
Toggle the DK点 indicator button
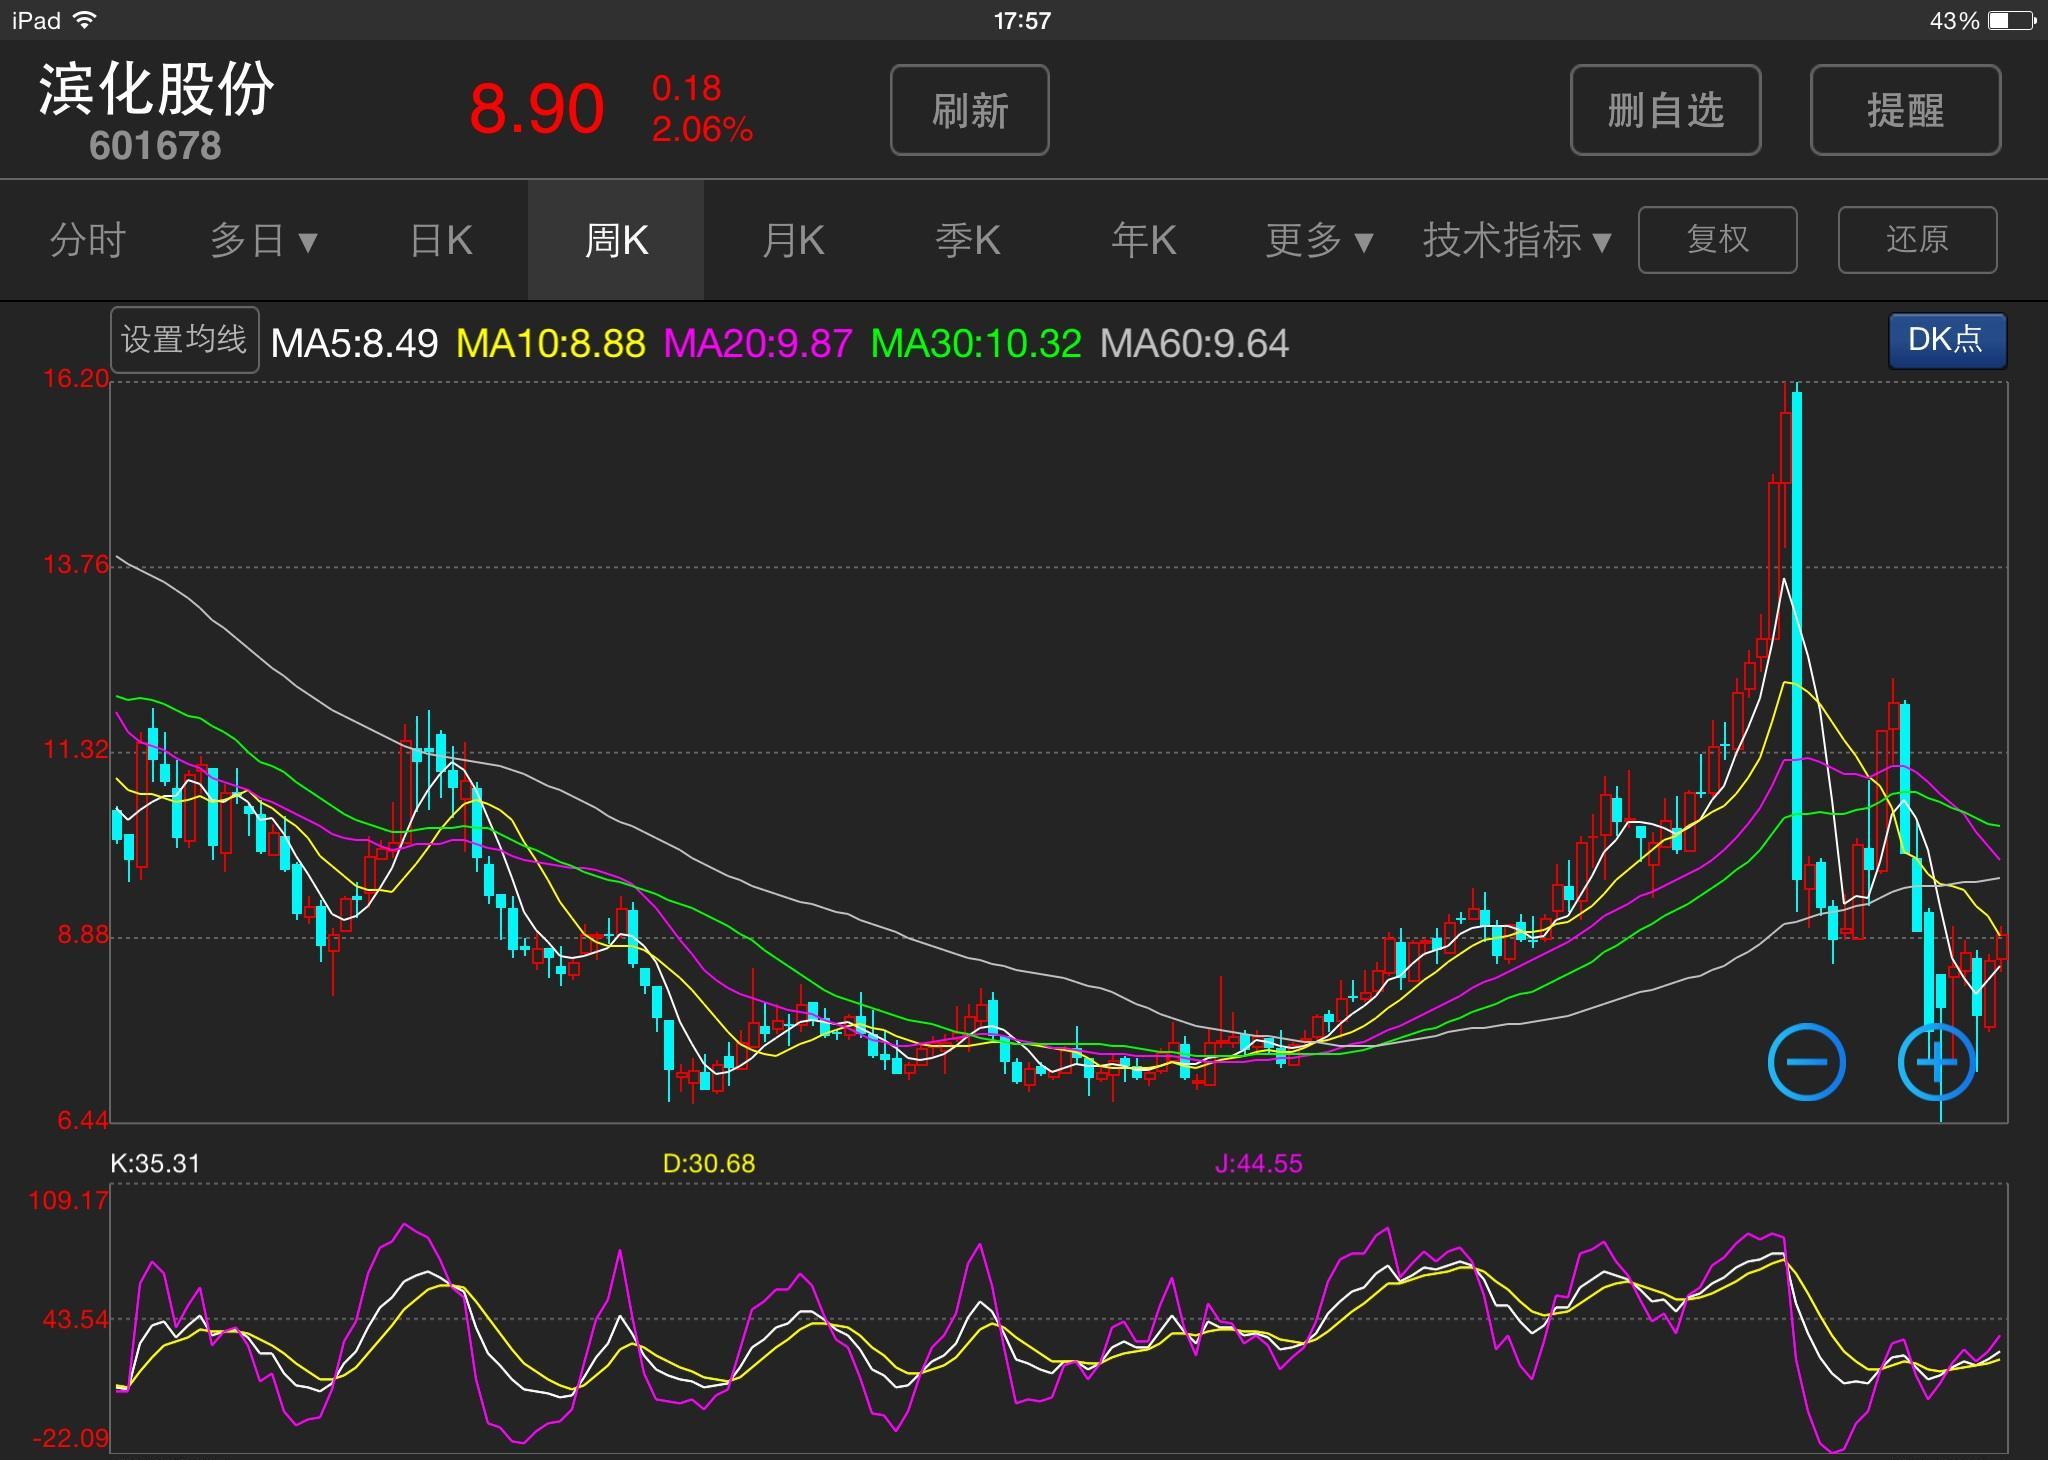(1946, 340)
